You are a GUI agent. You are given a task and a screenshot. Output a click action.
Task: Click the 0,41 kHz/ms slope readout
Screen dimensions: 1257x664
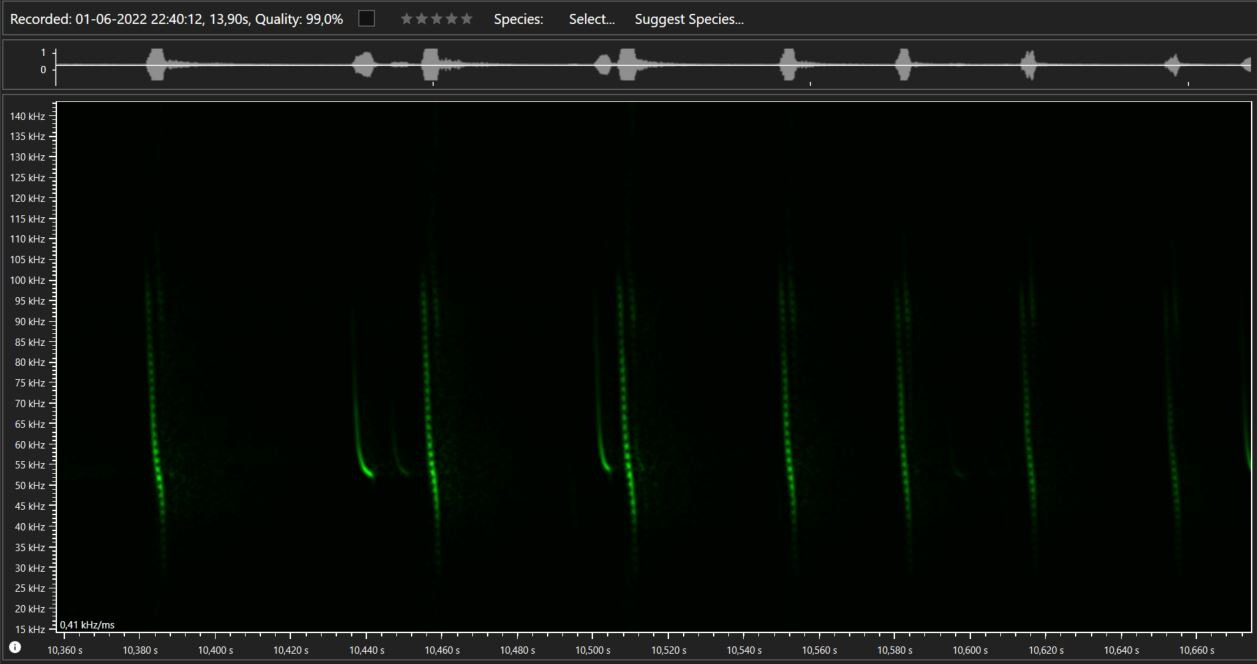(x=87, y=624)
